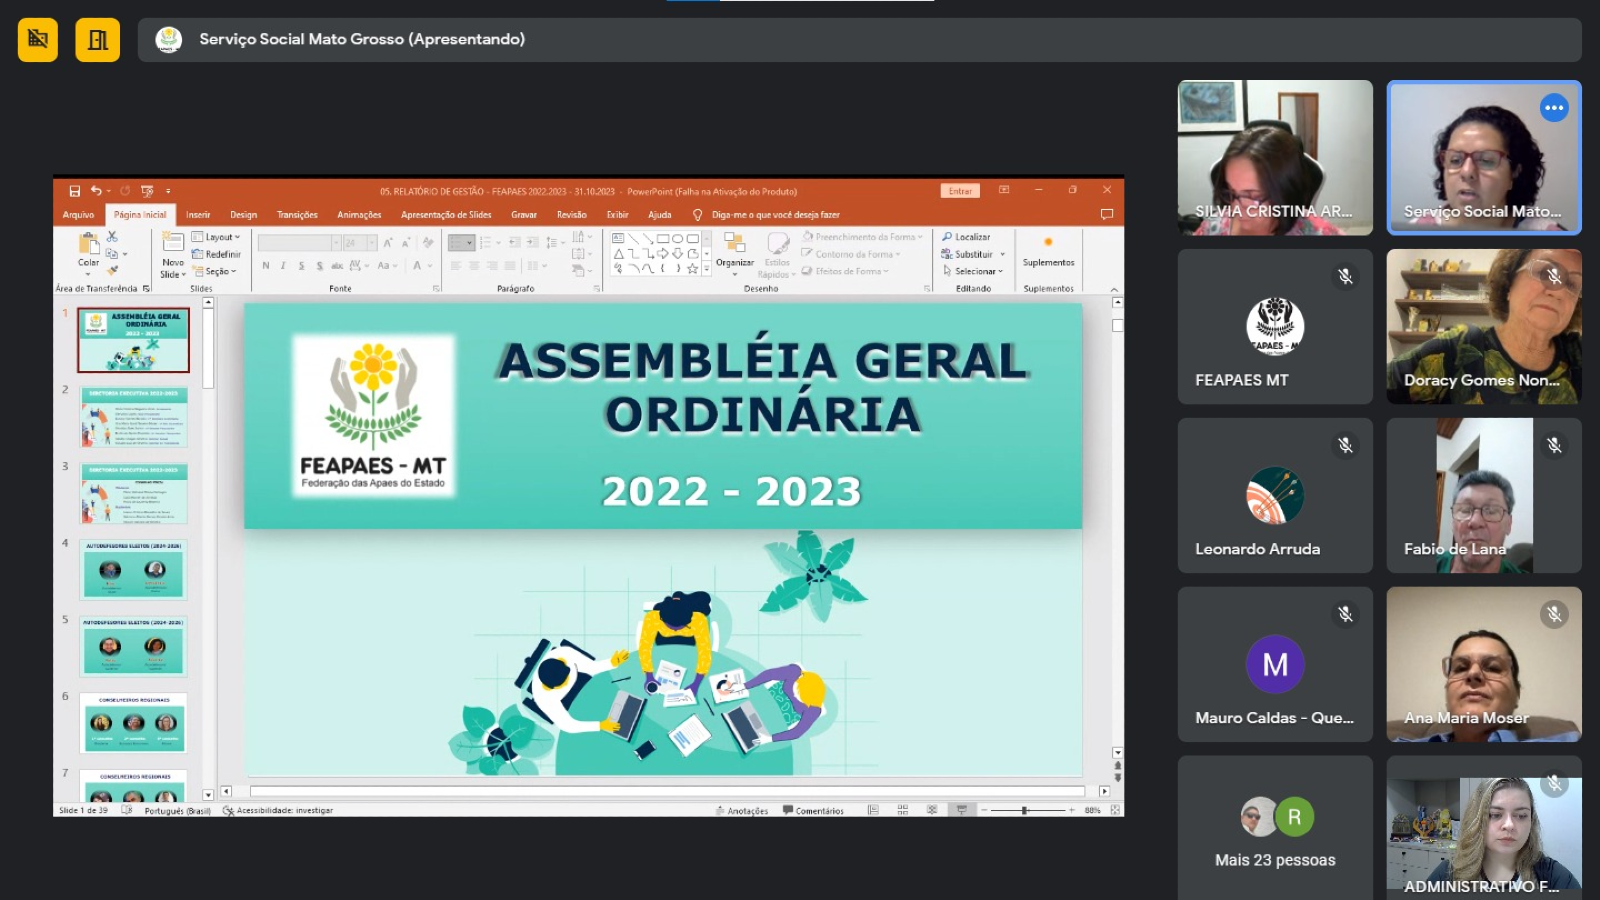Screen dimensions: 1600x900
Task: Select slide 2 thumbnail Diretoria Executiva
Action: [133, 418]
